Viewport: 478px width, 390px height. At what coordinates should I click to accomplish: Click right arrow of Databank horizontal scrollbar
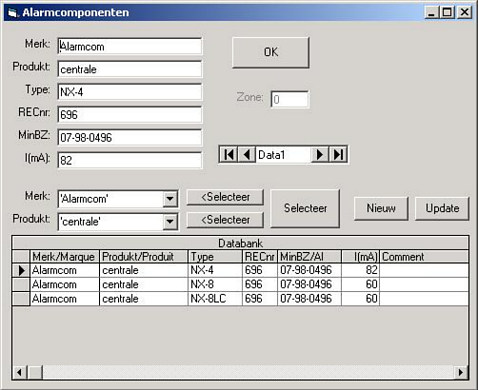(461, 372)
